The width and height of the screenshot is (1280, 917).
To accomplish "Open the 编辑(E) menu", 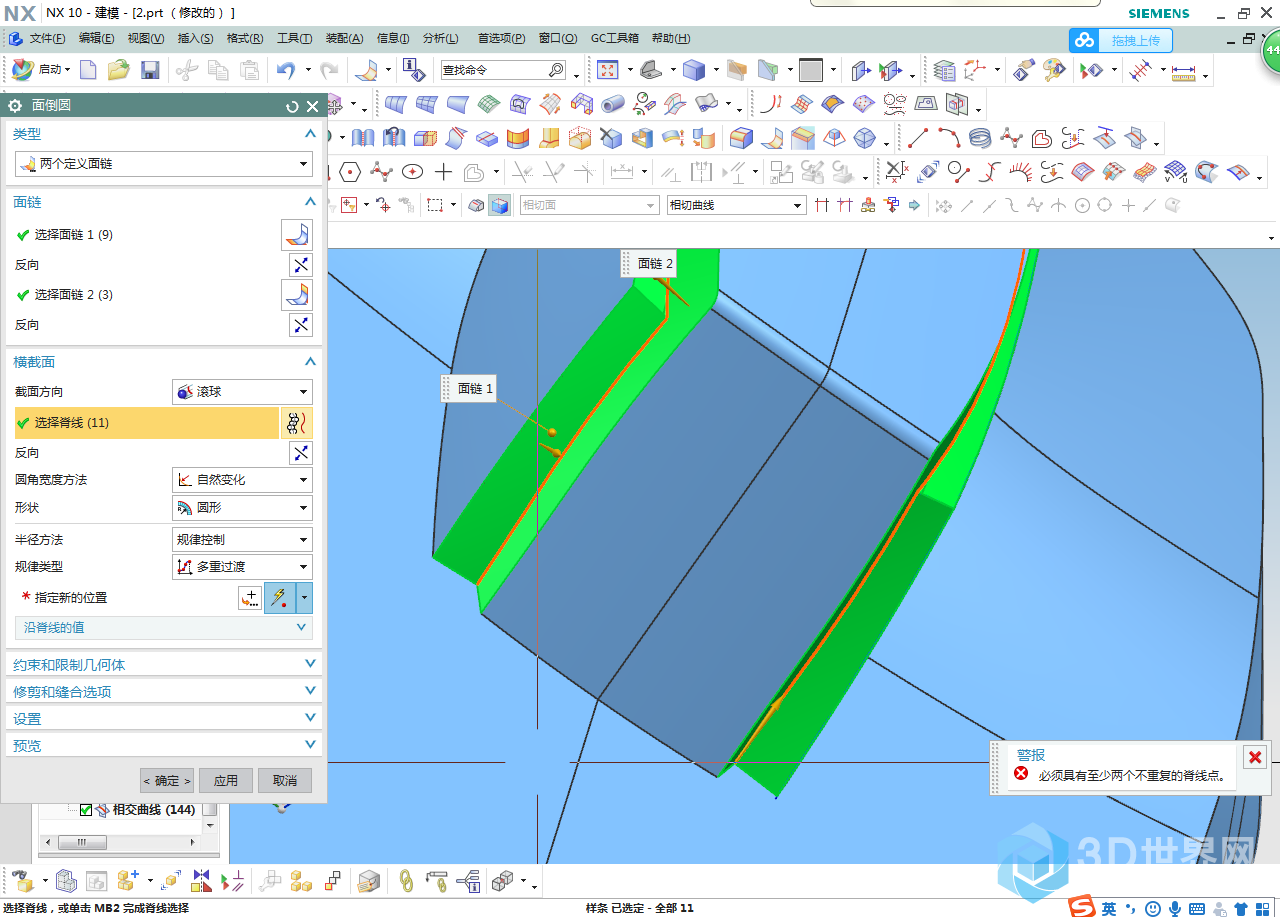I will (x=96, y=39).
